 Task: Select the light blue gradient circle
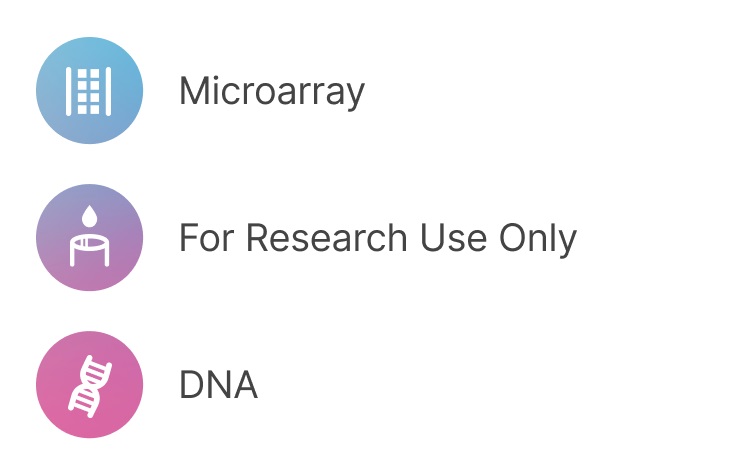(89, 90)
